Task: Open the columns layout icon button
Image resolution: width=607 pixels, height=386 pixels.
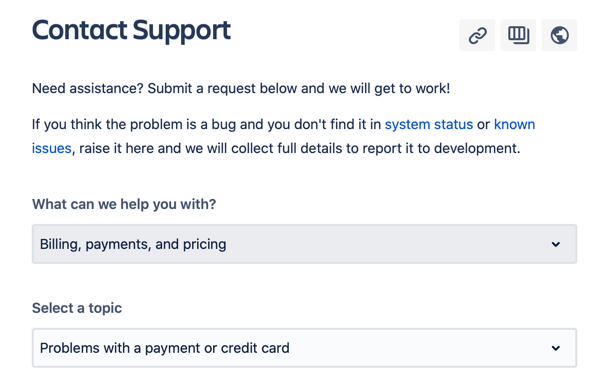Action: coord(518,35)
